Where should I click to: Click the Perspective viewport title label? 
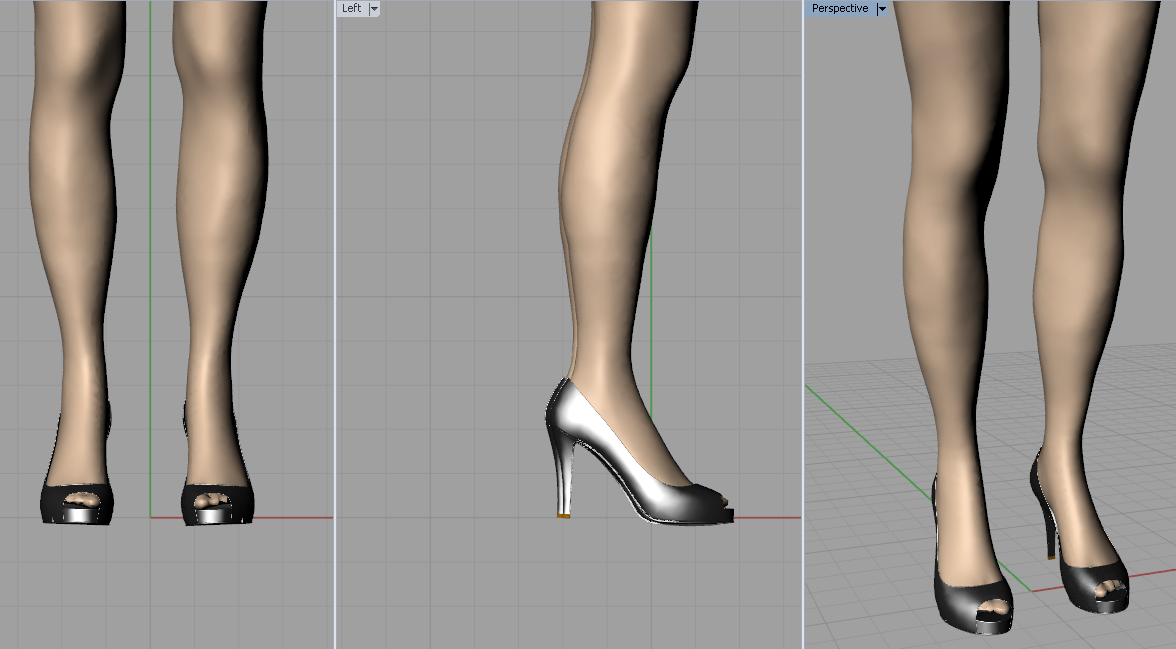tap(840, 8)
